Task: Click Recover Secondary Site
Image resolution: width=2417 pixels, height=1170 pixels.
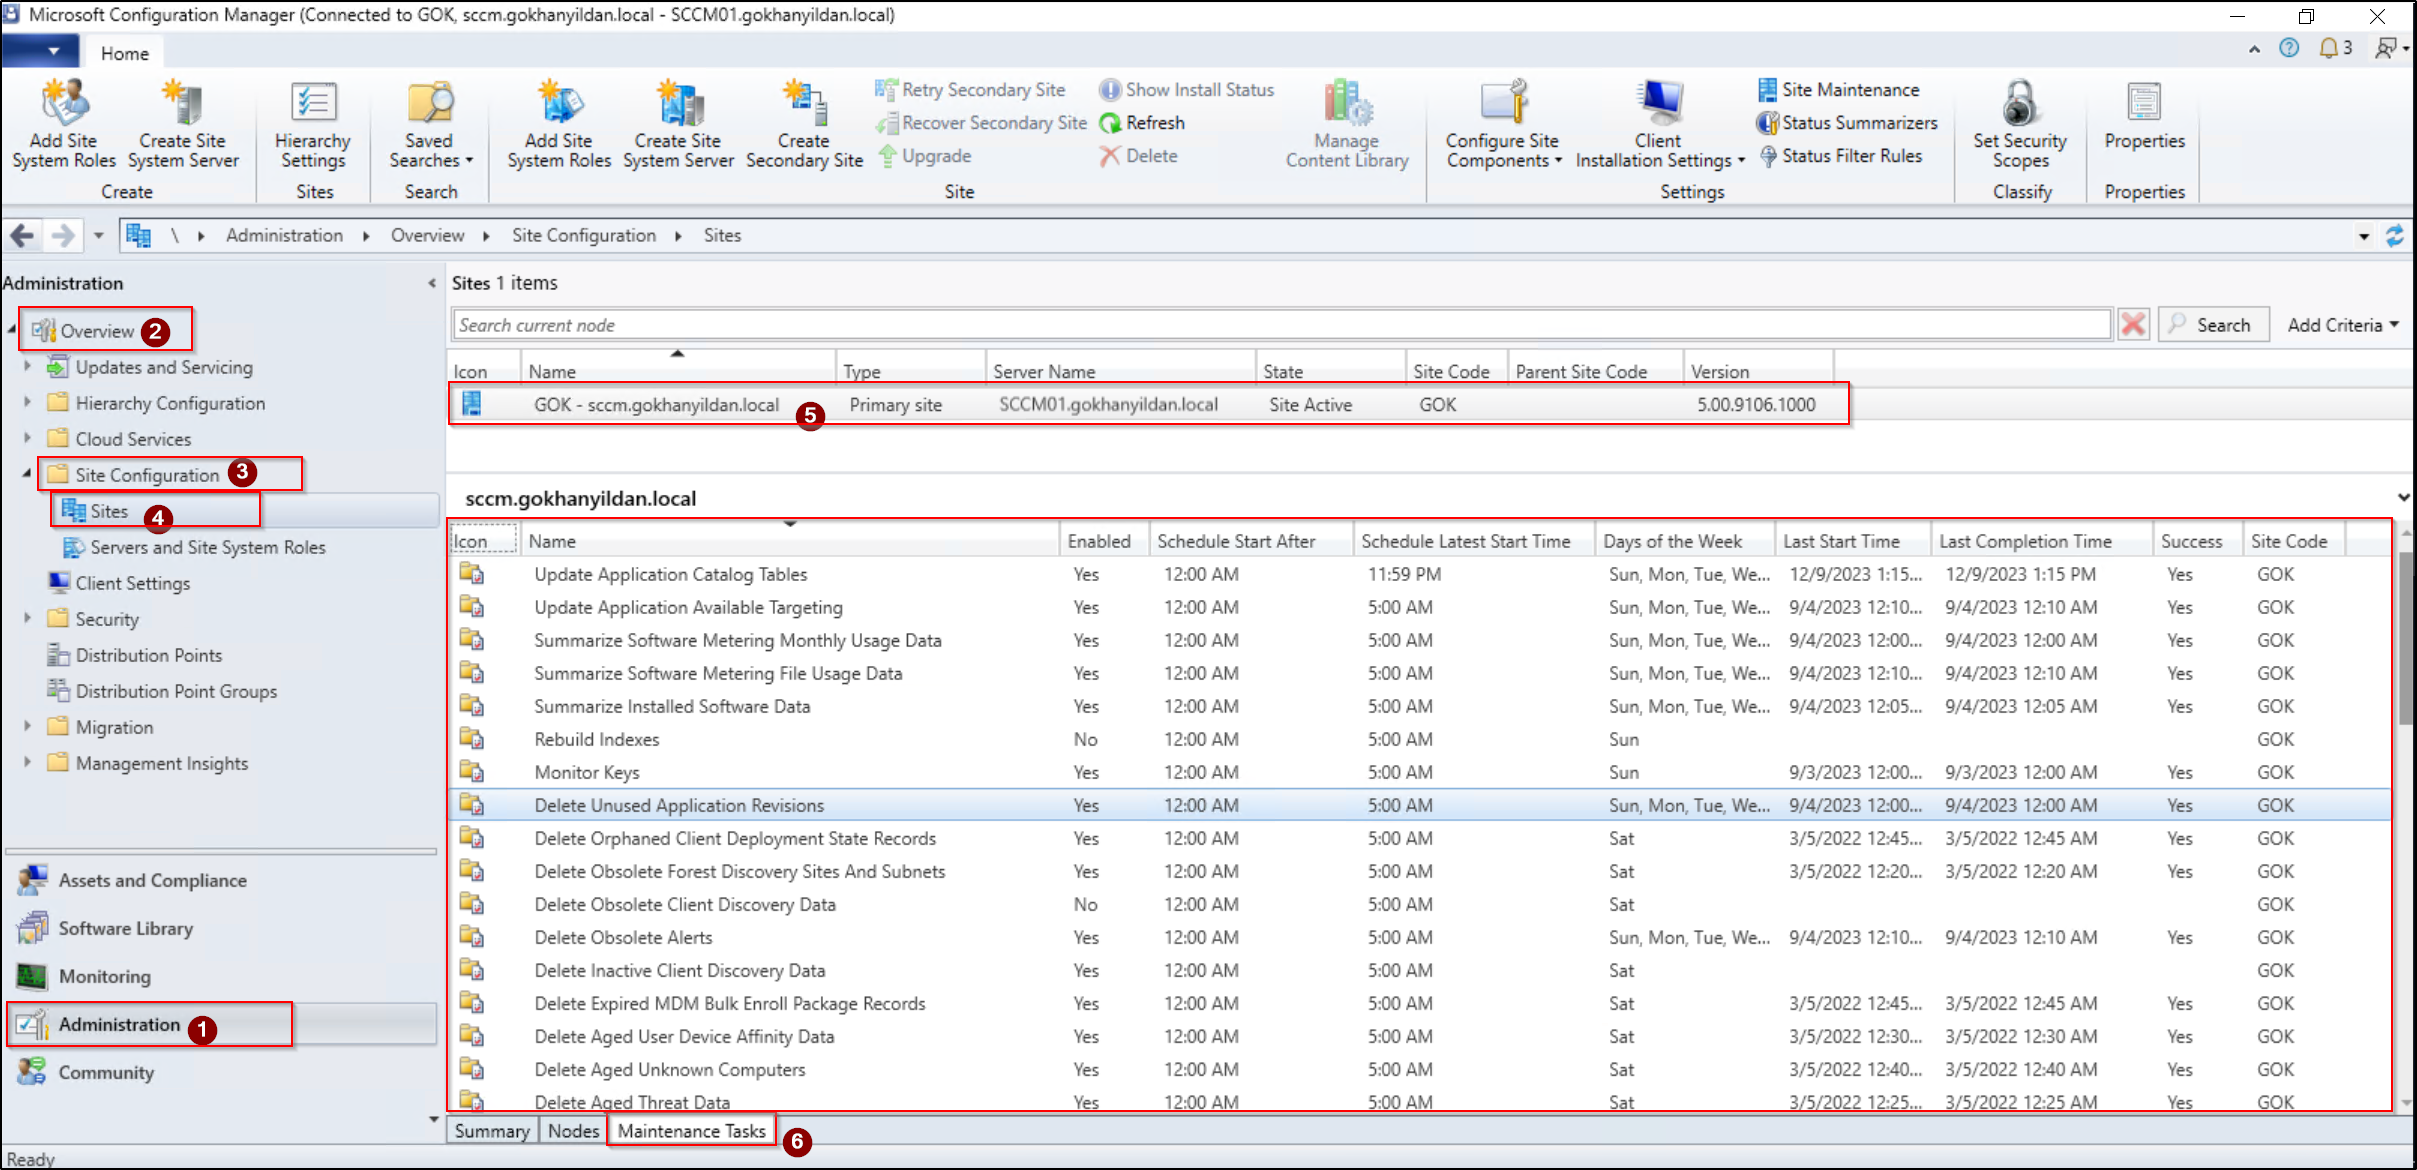Action: [981, 123]
